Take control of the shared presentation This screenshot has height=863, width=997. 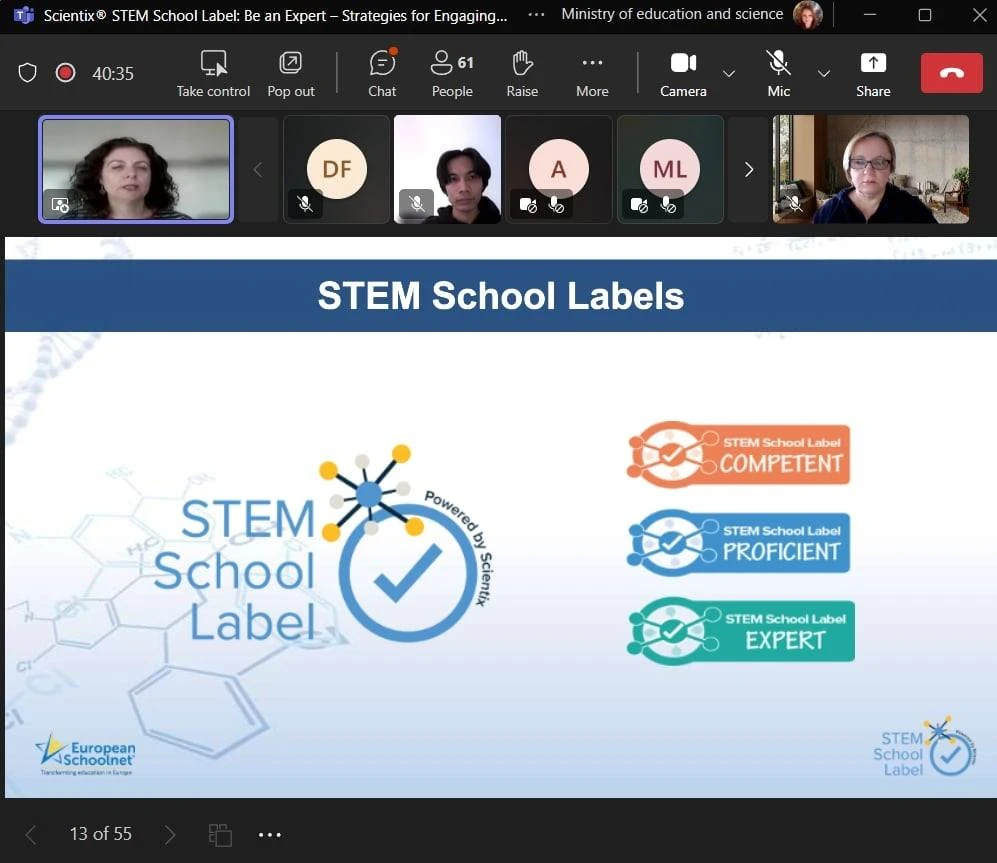[214, 74]
